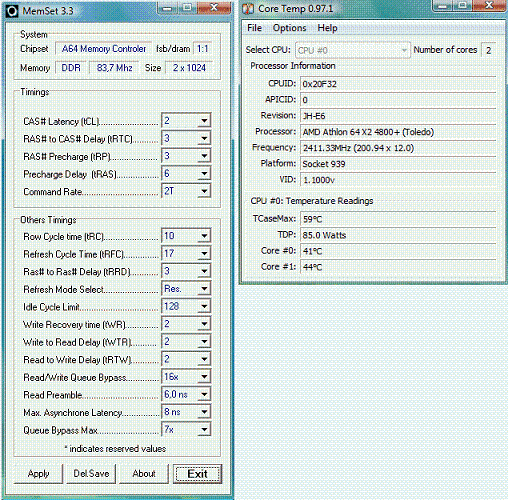Viewport: 508px width, 500px height.
Task: Click the Core #0 temperature 41°C
Action: [x=398, y=251]
